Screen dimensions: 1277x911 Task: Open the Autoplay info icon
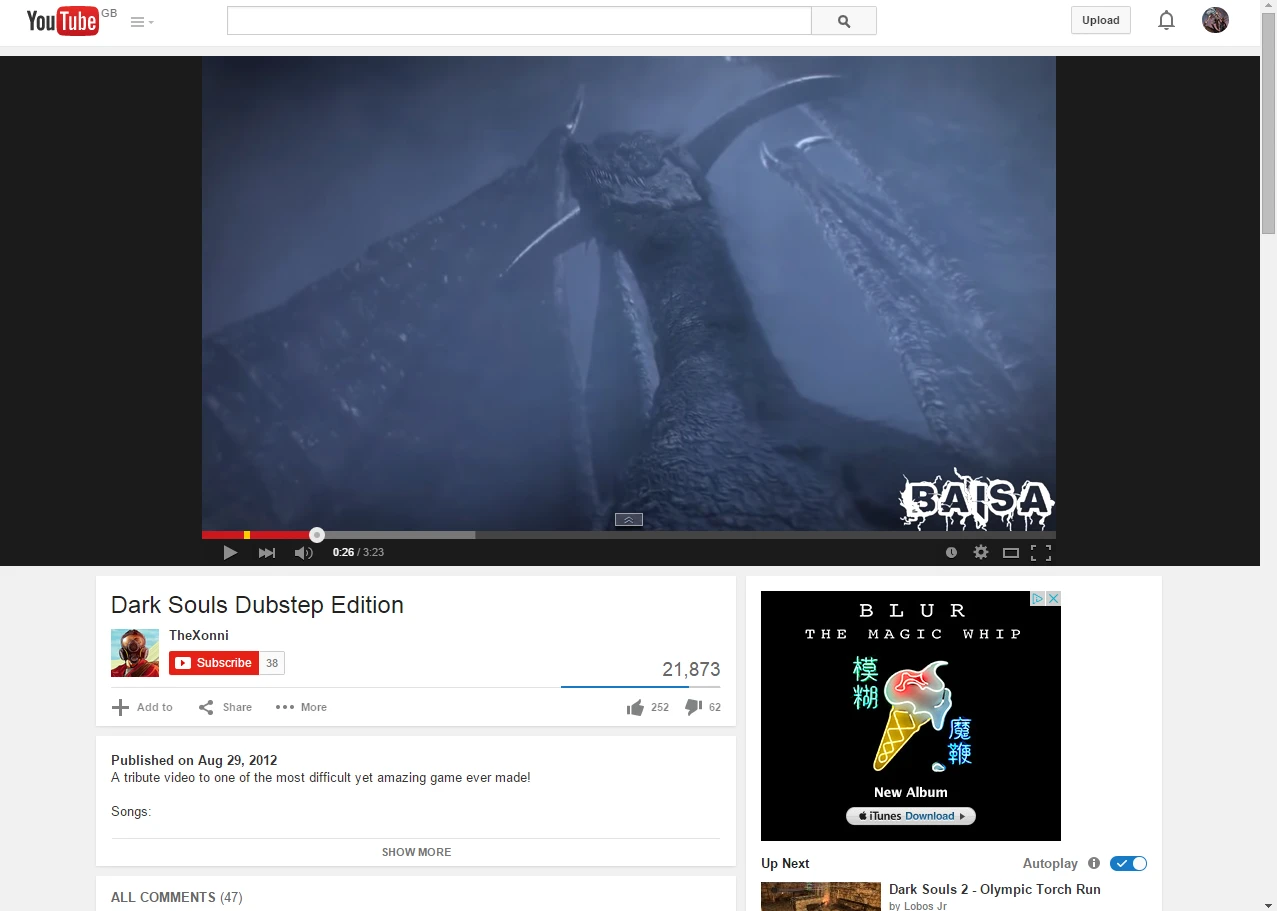pos(1094,863)
